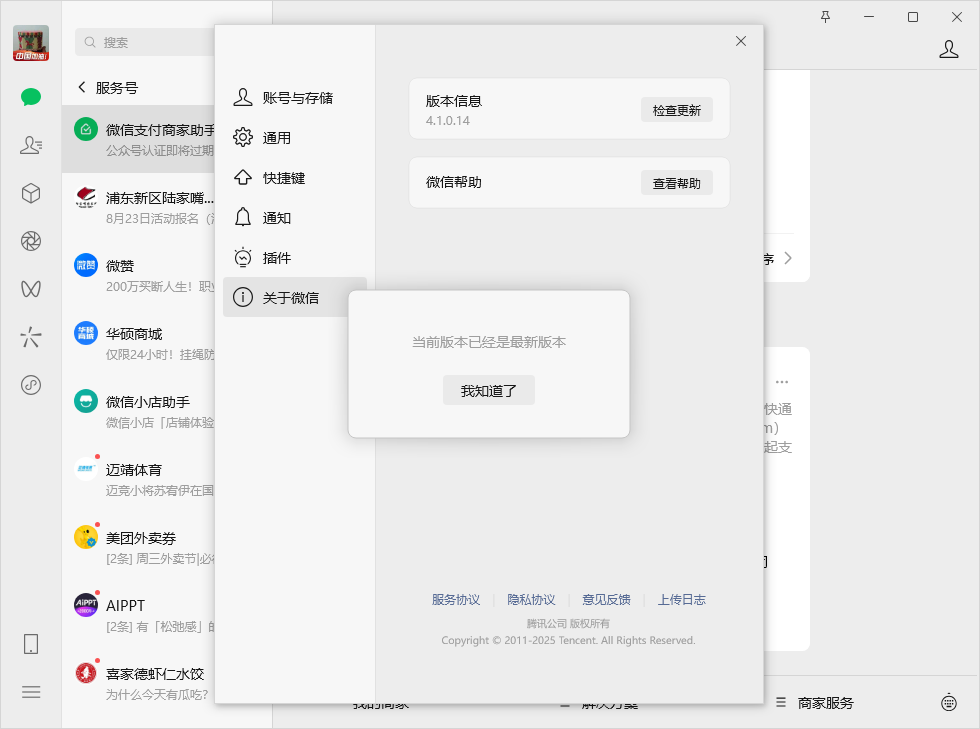Select 通知 settings tab
The width and height of the screenshot is (980, 729).
click(x=295, y=218)
